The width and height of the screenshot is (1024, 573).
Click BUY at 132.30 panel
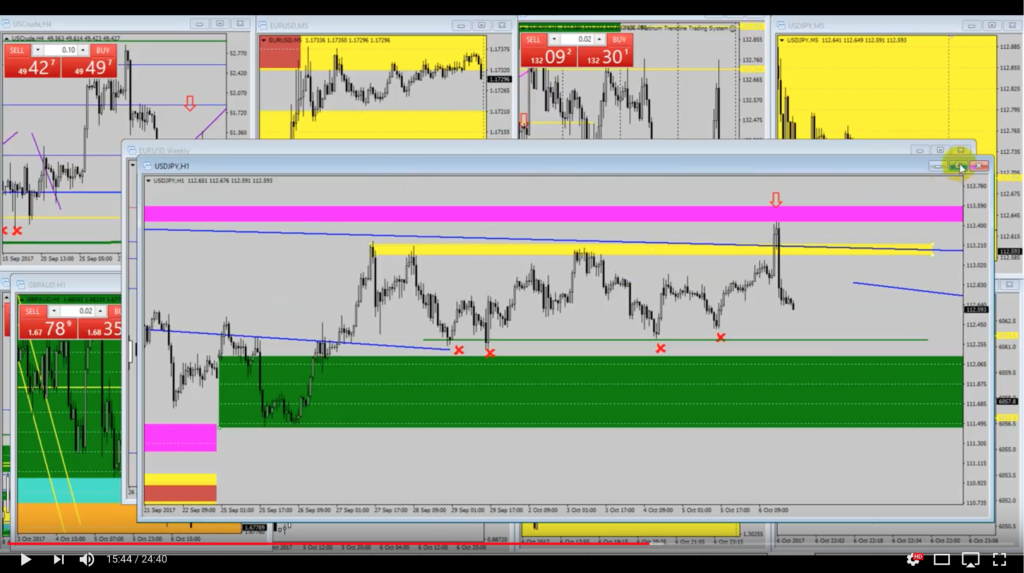click(x=619, y=40)
